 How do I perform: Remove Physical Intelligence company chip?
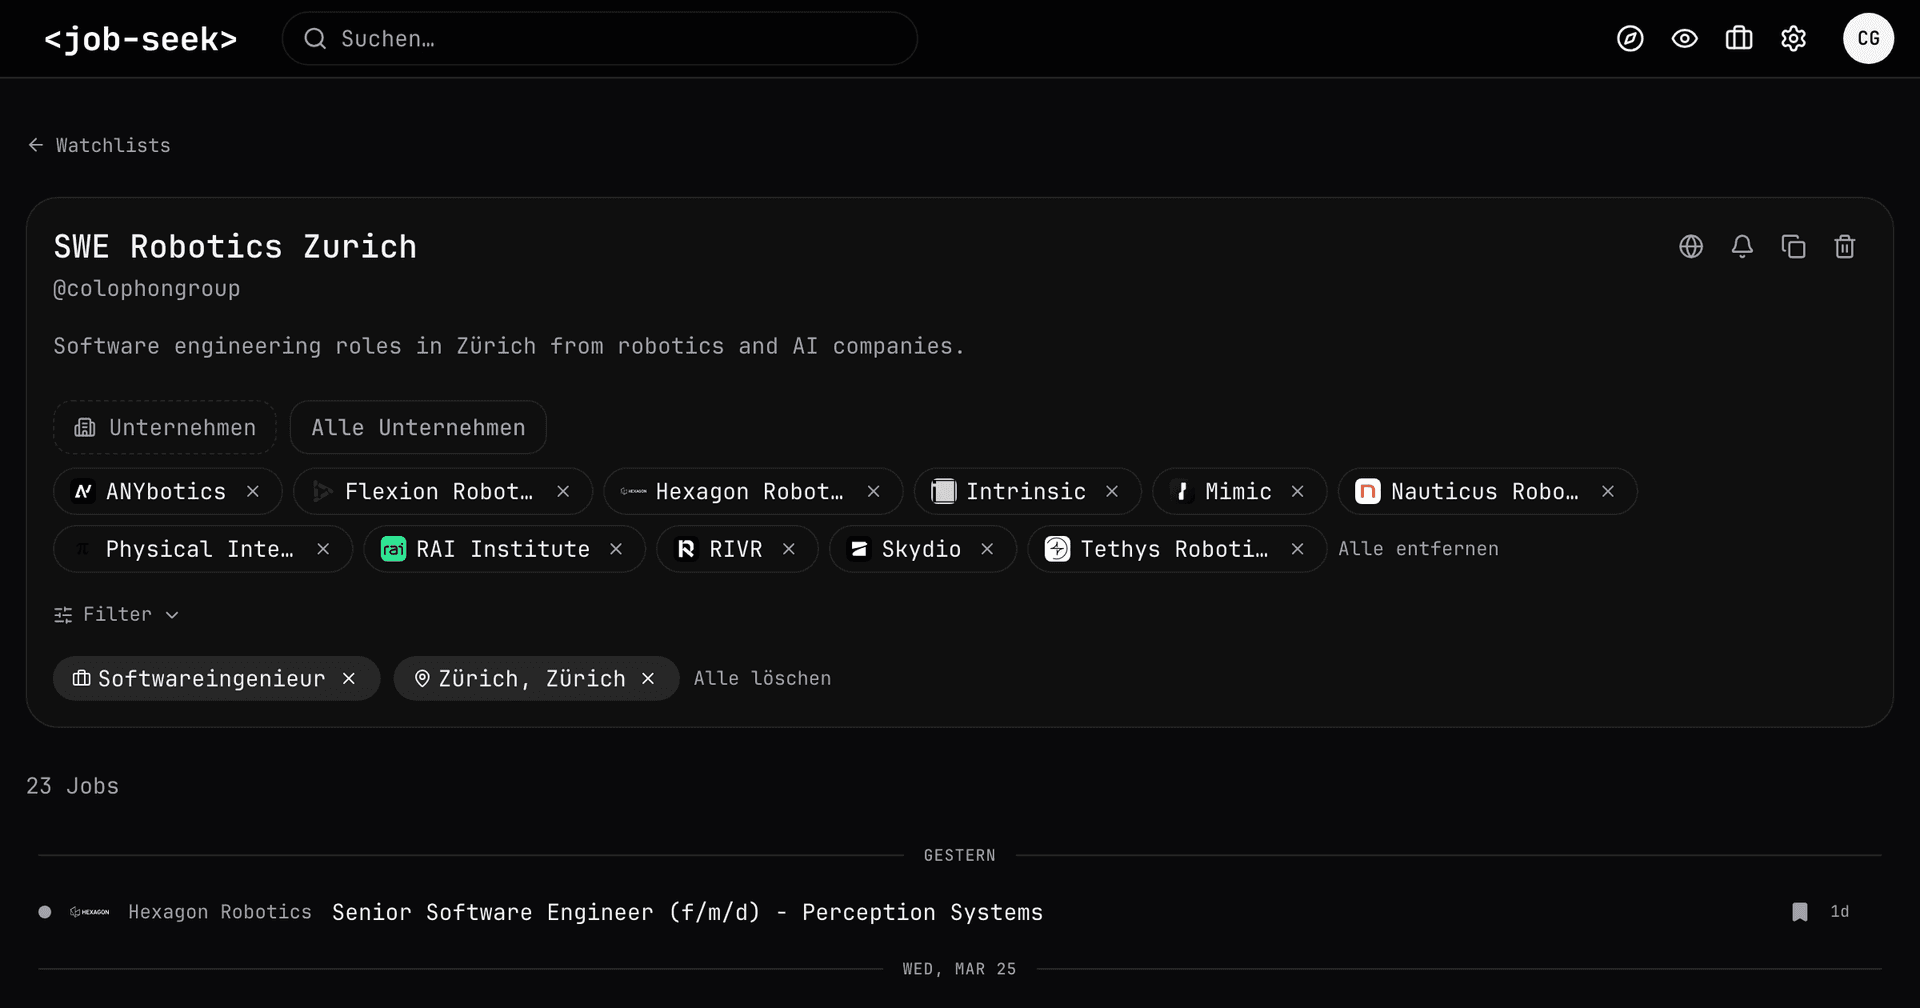(x=323, y=549)
